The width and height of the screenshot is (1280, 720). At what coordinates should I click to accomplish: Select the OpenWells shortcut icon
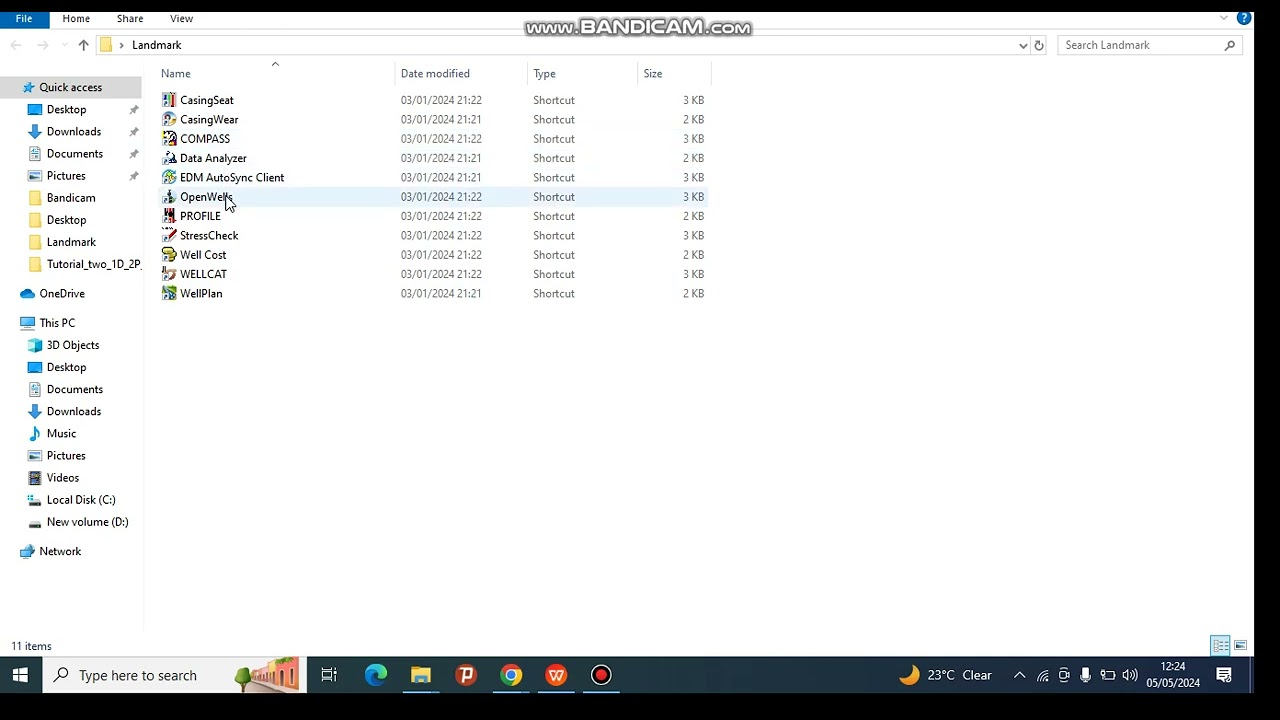pyautogui.click(x=169, y=197)
